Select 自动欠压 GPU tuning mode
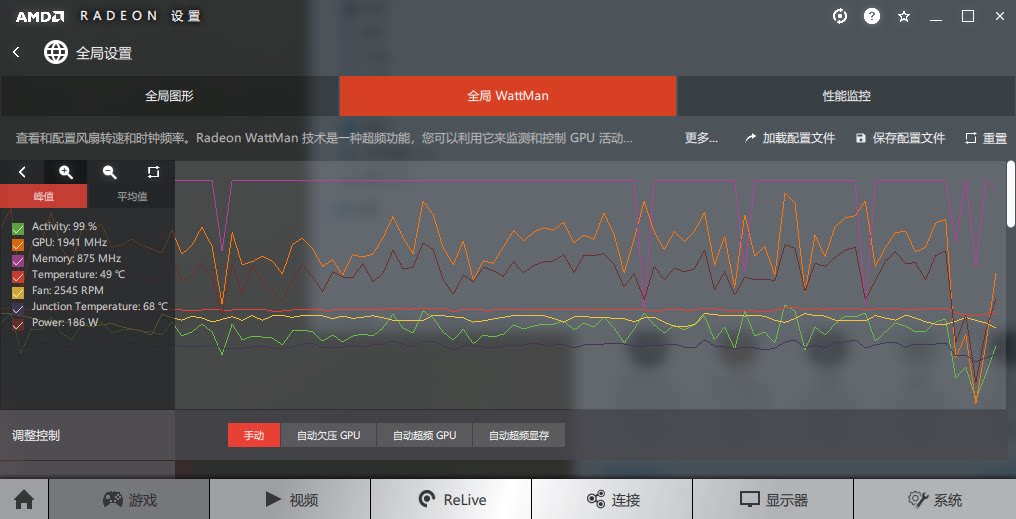Viewport: 1016px width, 519px height. click(329, 435)
